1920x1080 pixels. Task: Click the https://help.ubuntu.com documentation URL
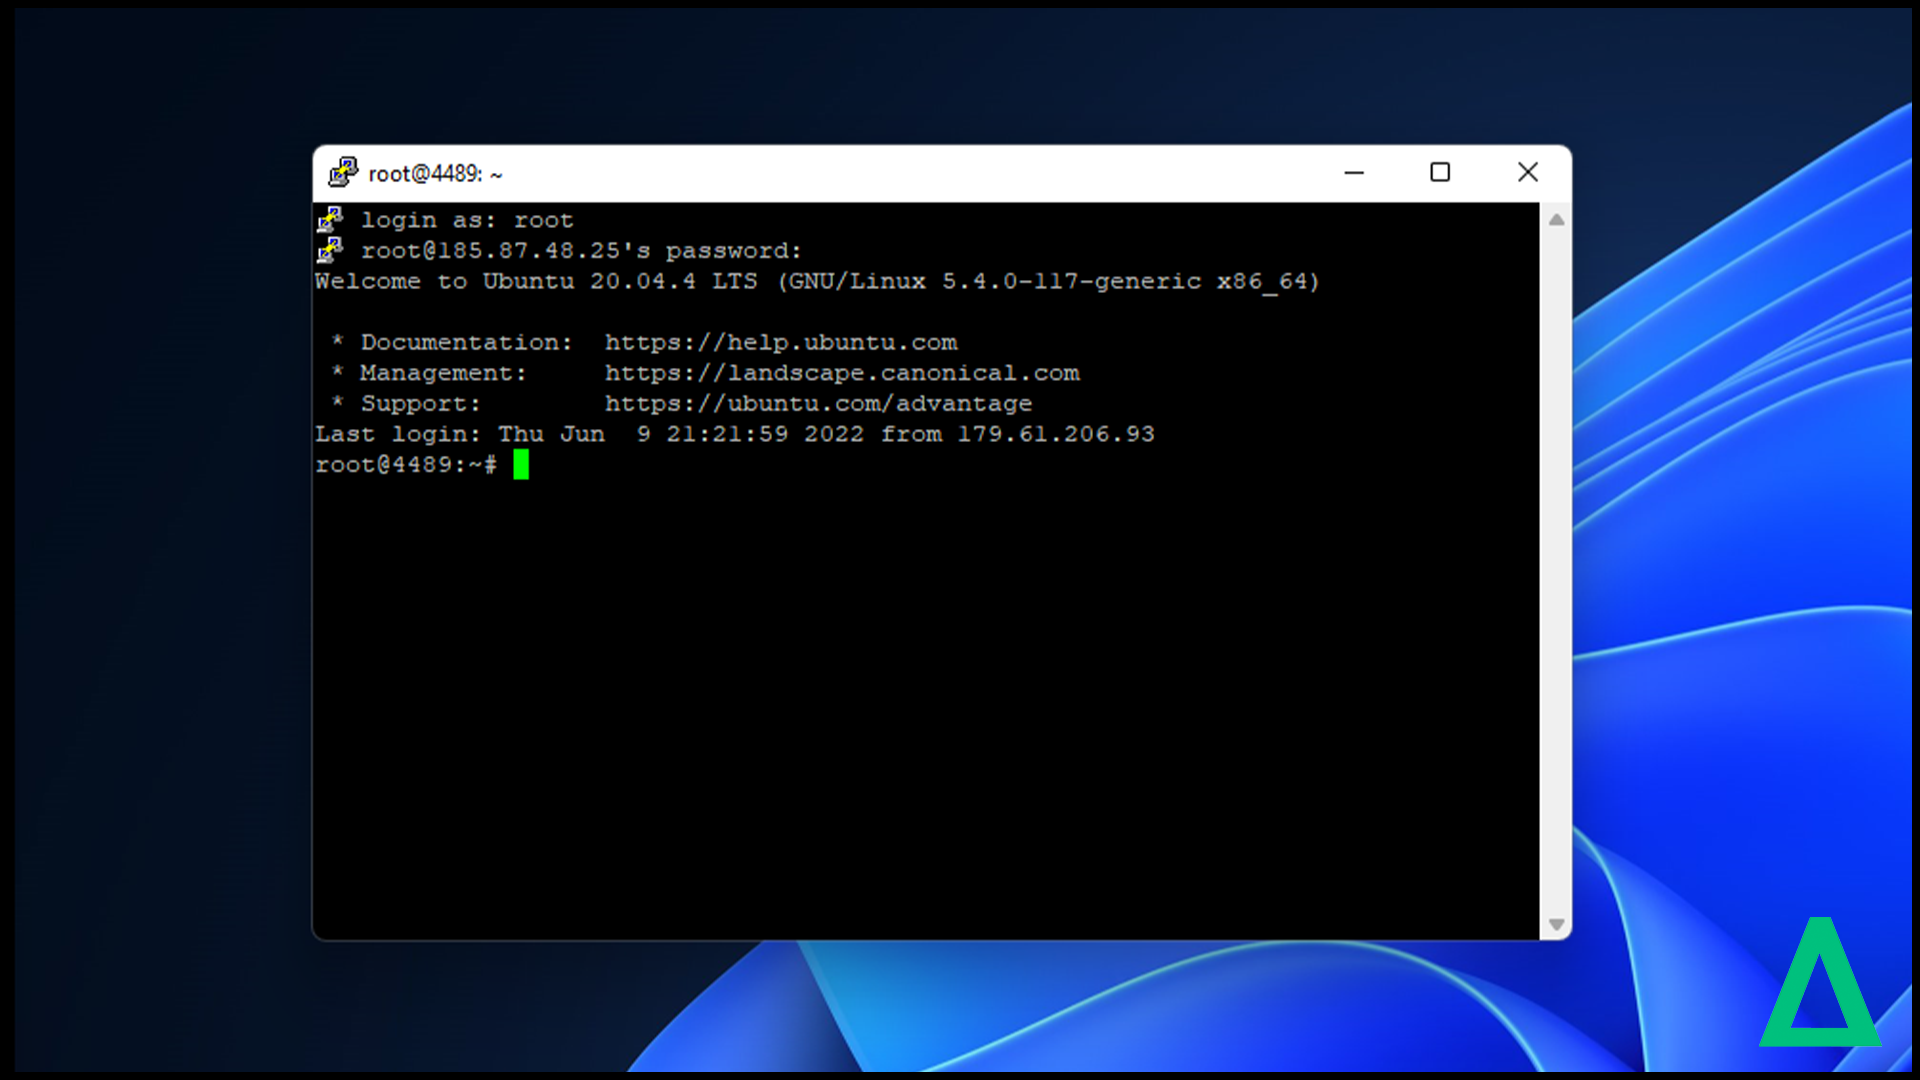point(781,343)
